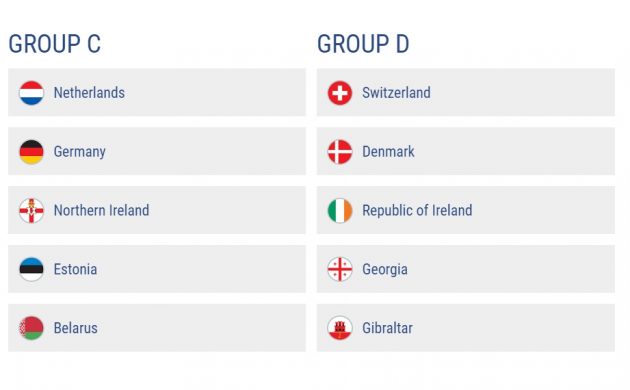Open the Denmark team name link

[388, 152]
